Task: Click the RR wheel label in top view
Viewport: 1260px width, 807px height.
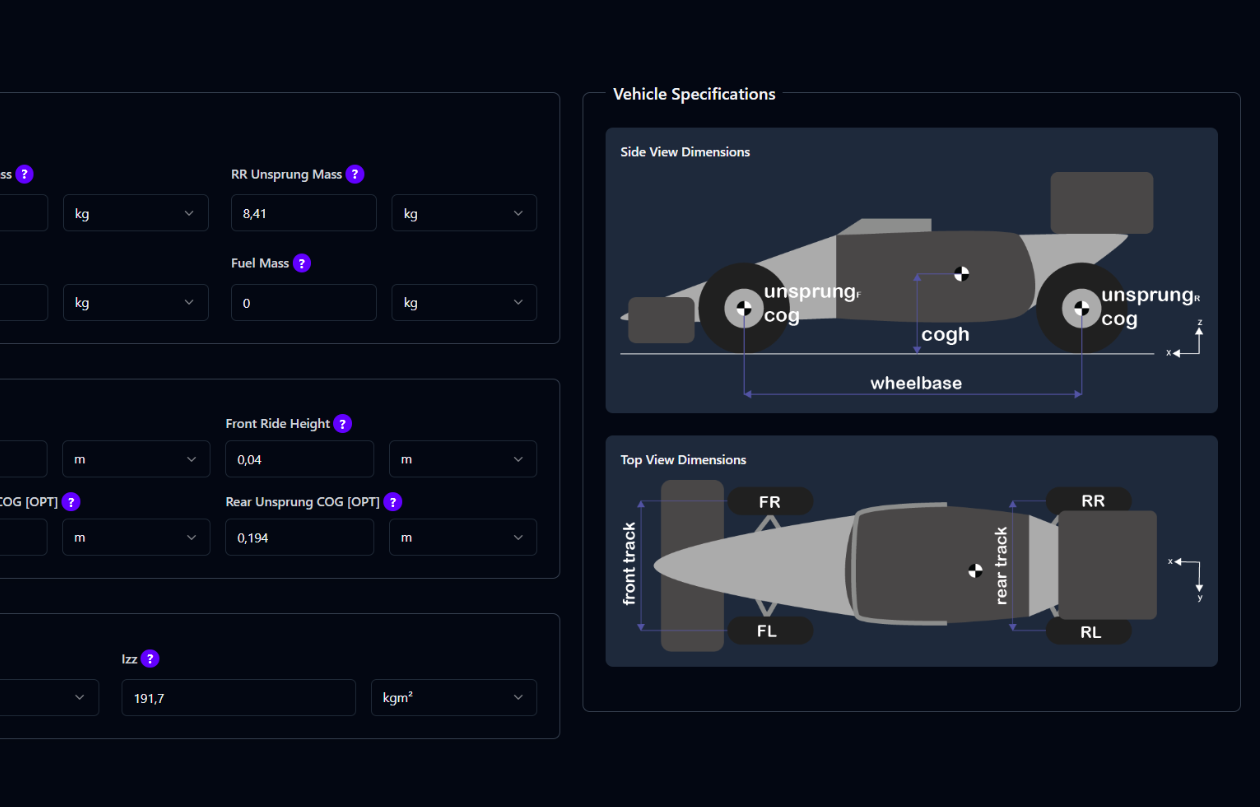Action: tap(1093, 500)
